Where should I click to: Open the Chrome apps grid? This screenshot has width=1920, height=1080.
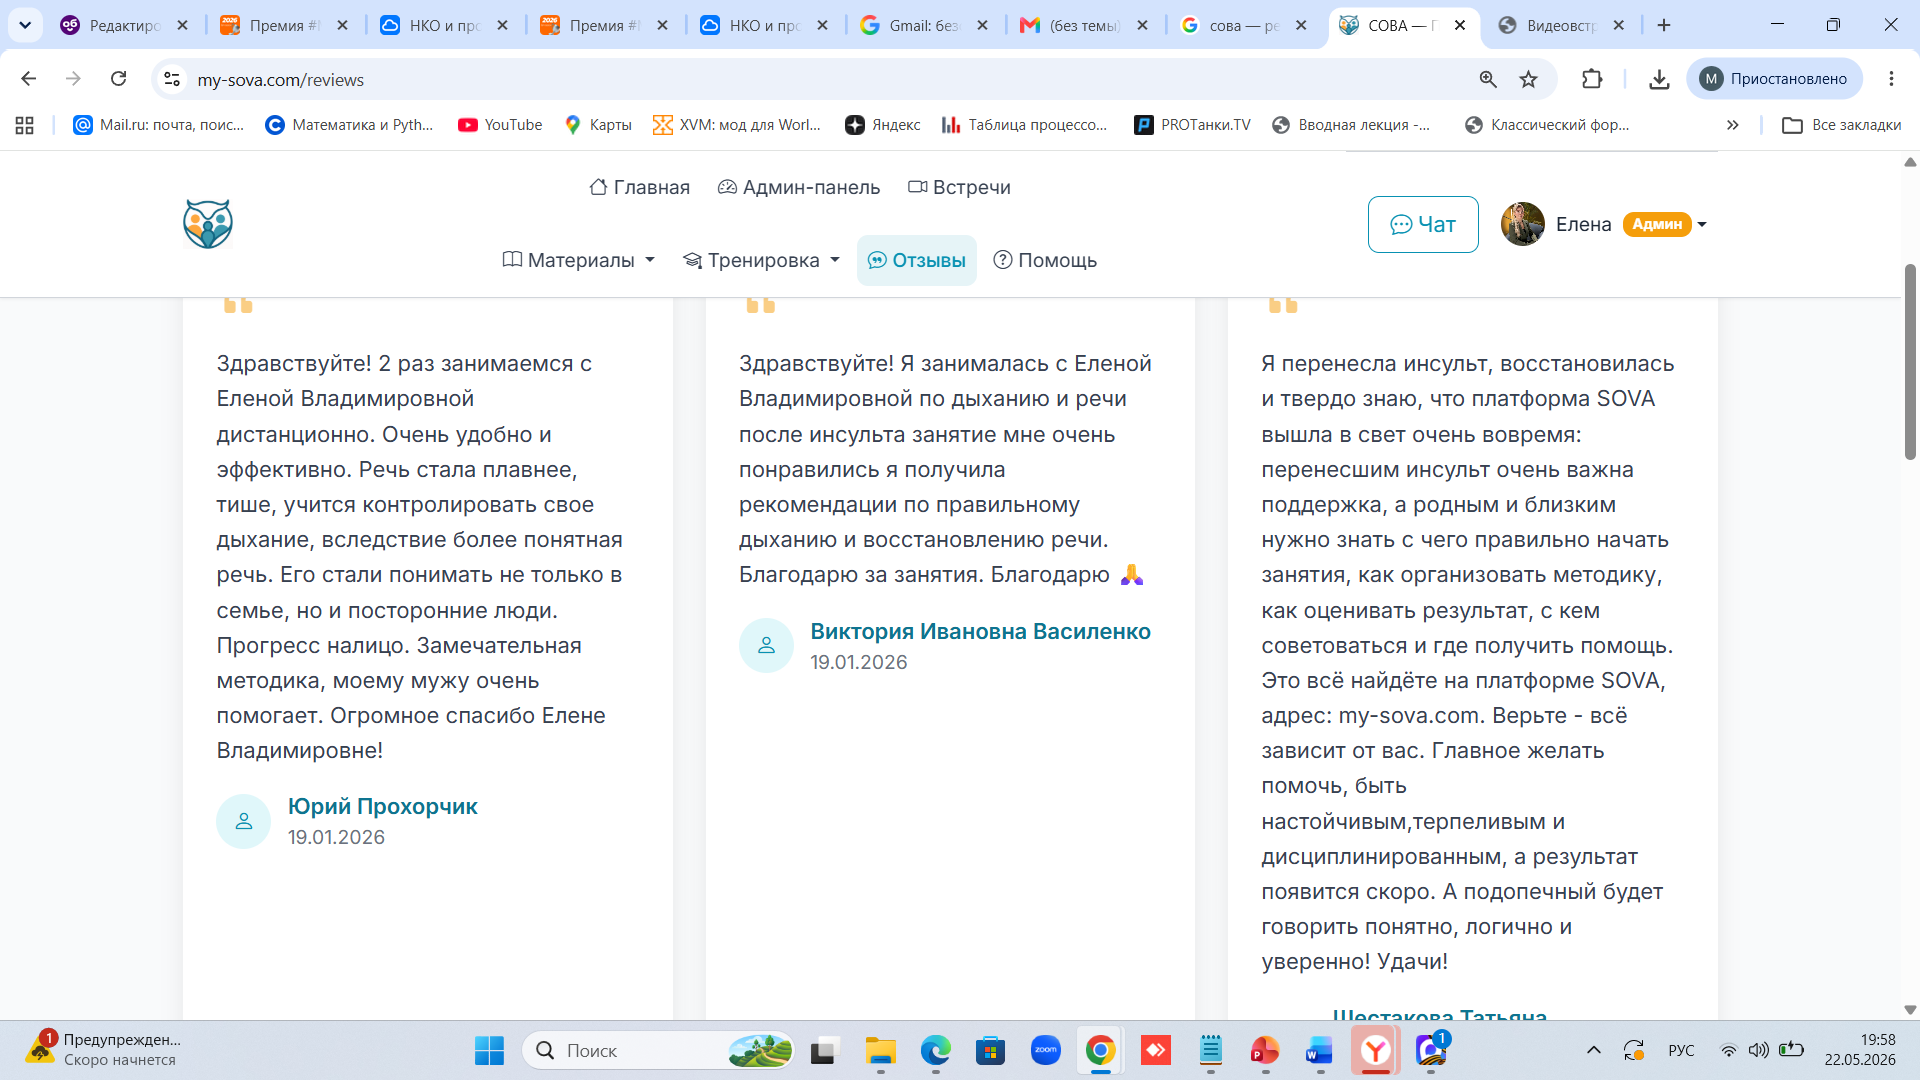click(x=25, y=125)
